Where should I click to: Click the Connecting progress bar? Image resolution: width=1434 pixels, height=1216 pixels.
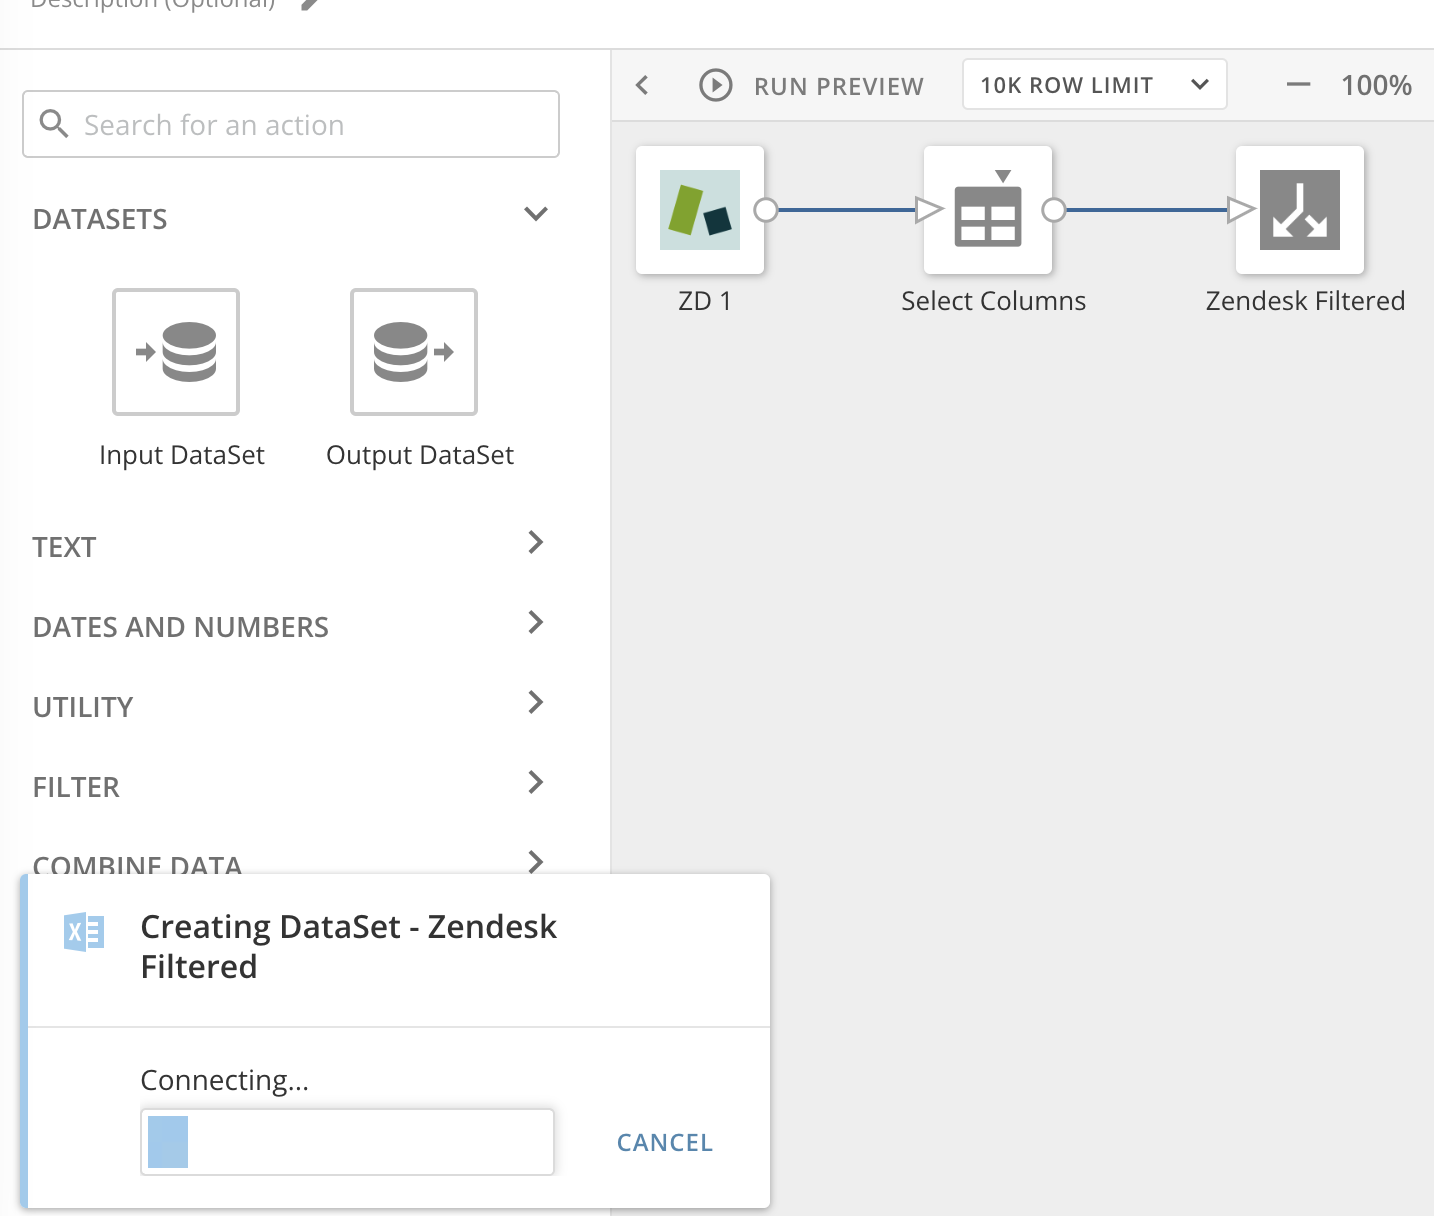[x=346, y=1141]
